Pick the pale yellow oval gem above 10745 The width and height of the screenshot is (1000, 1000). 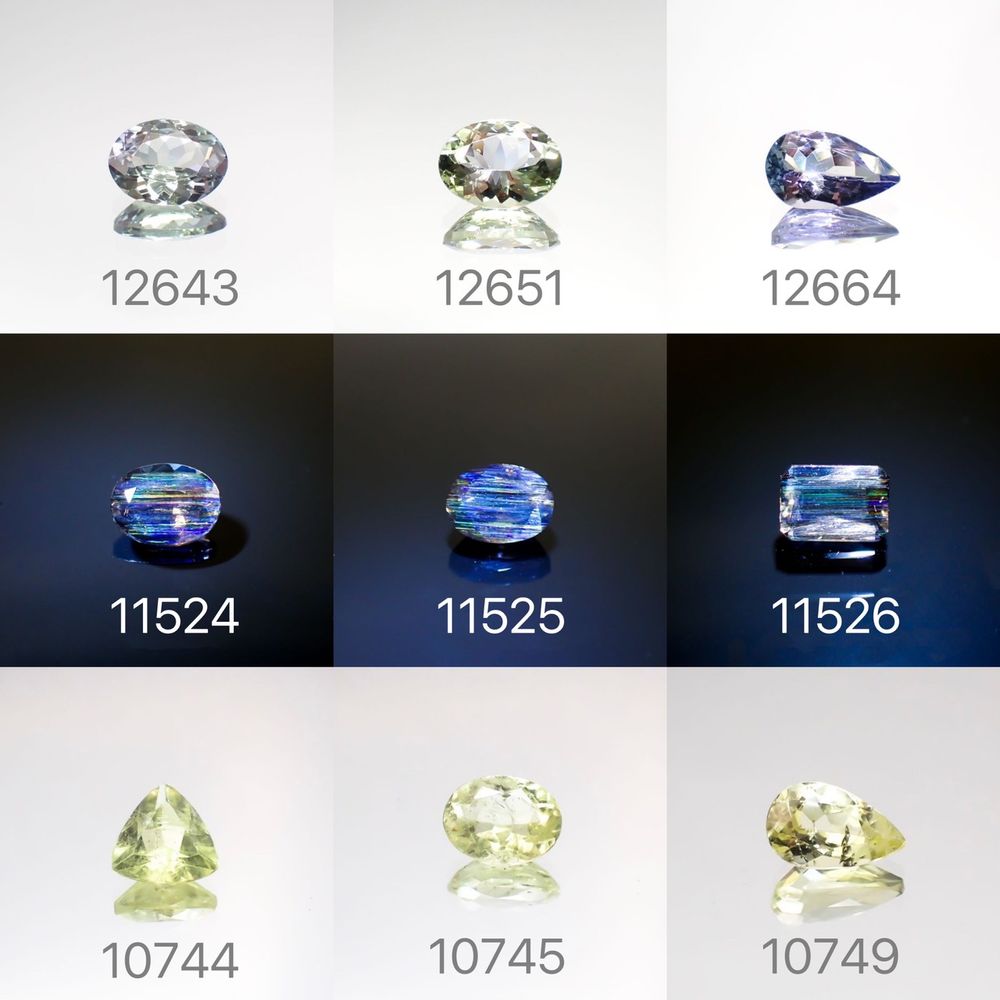tap(502, 820)
